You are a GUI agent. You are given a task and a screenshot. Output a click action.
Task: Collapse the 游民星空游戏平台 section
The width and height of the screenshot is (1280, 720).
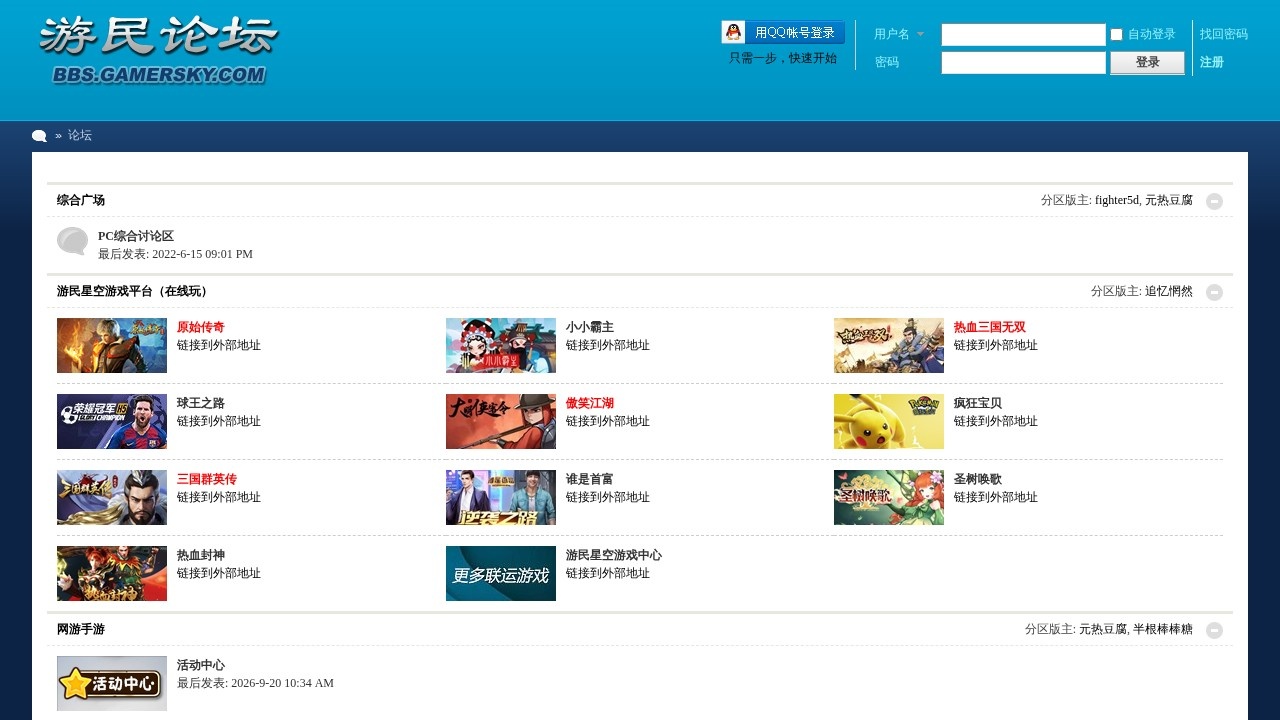point(1214,292)
